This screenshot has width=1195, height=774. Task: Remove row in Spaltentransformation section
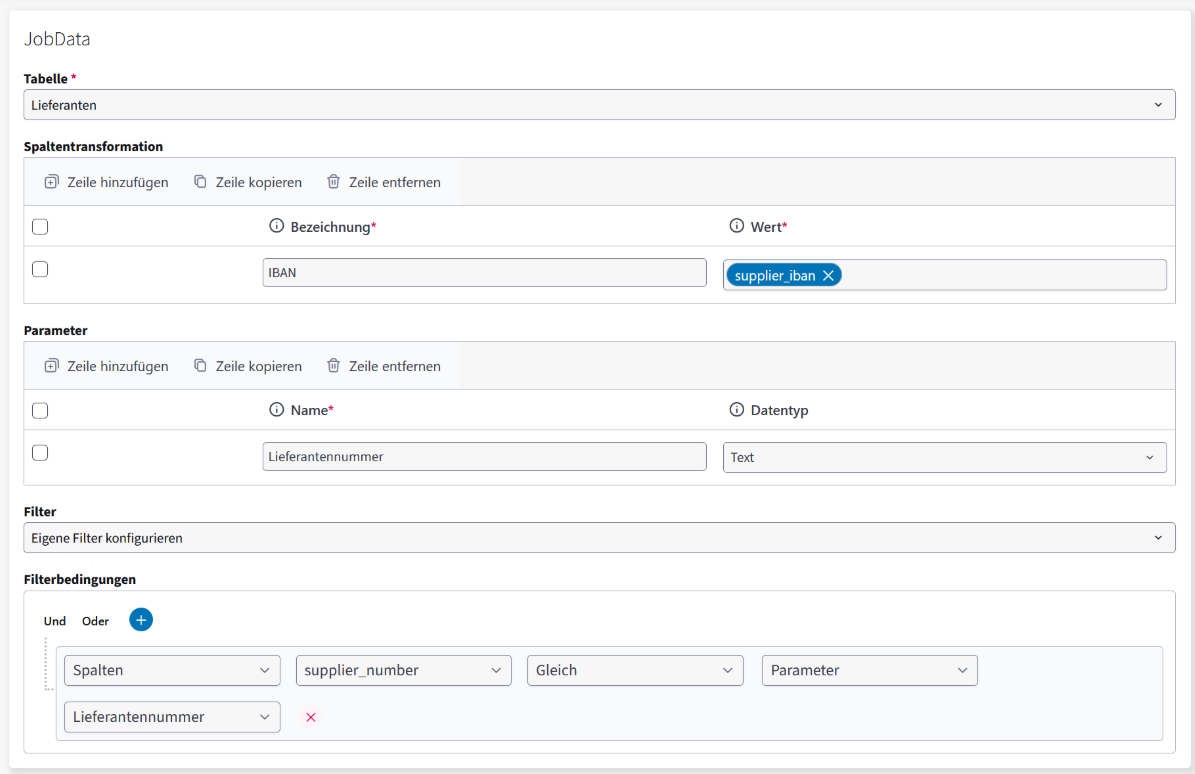(x=383, y=182)
